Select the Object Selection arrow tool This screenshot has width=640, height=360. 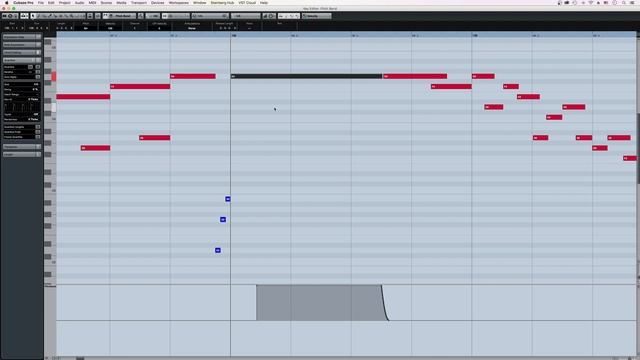coord(33,16)
